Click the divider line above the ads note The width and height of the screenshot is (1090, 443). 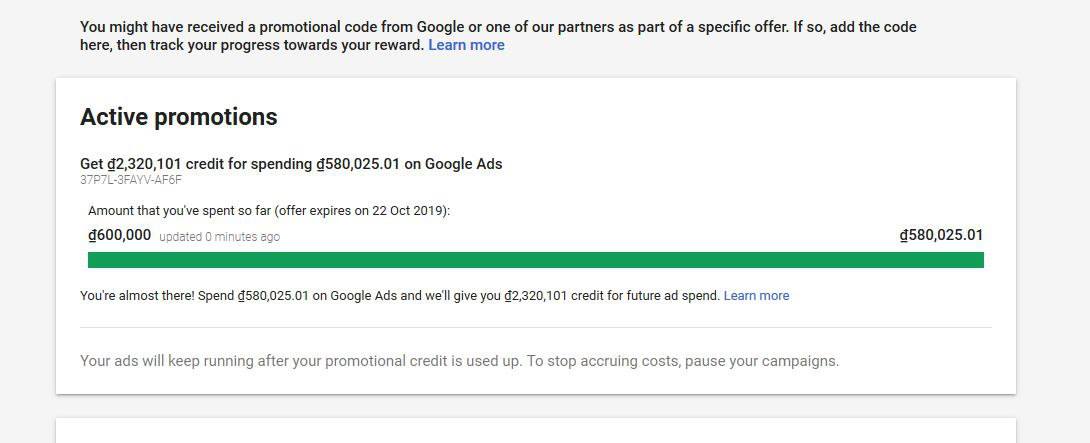[535, 327]
